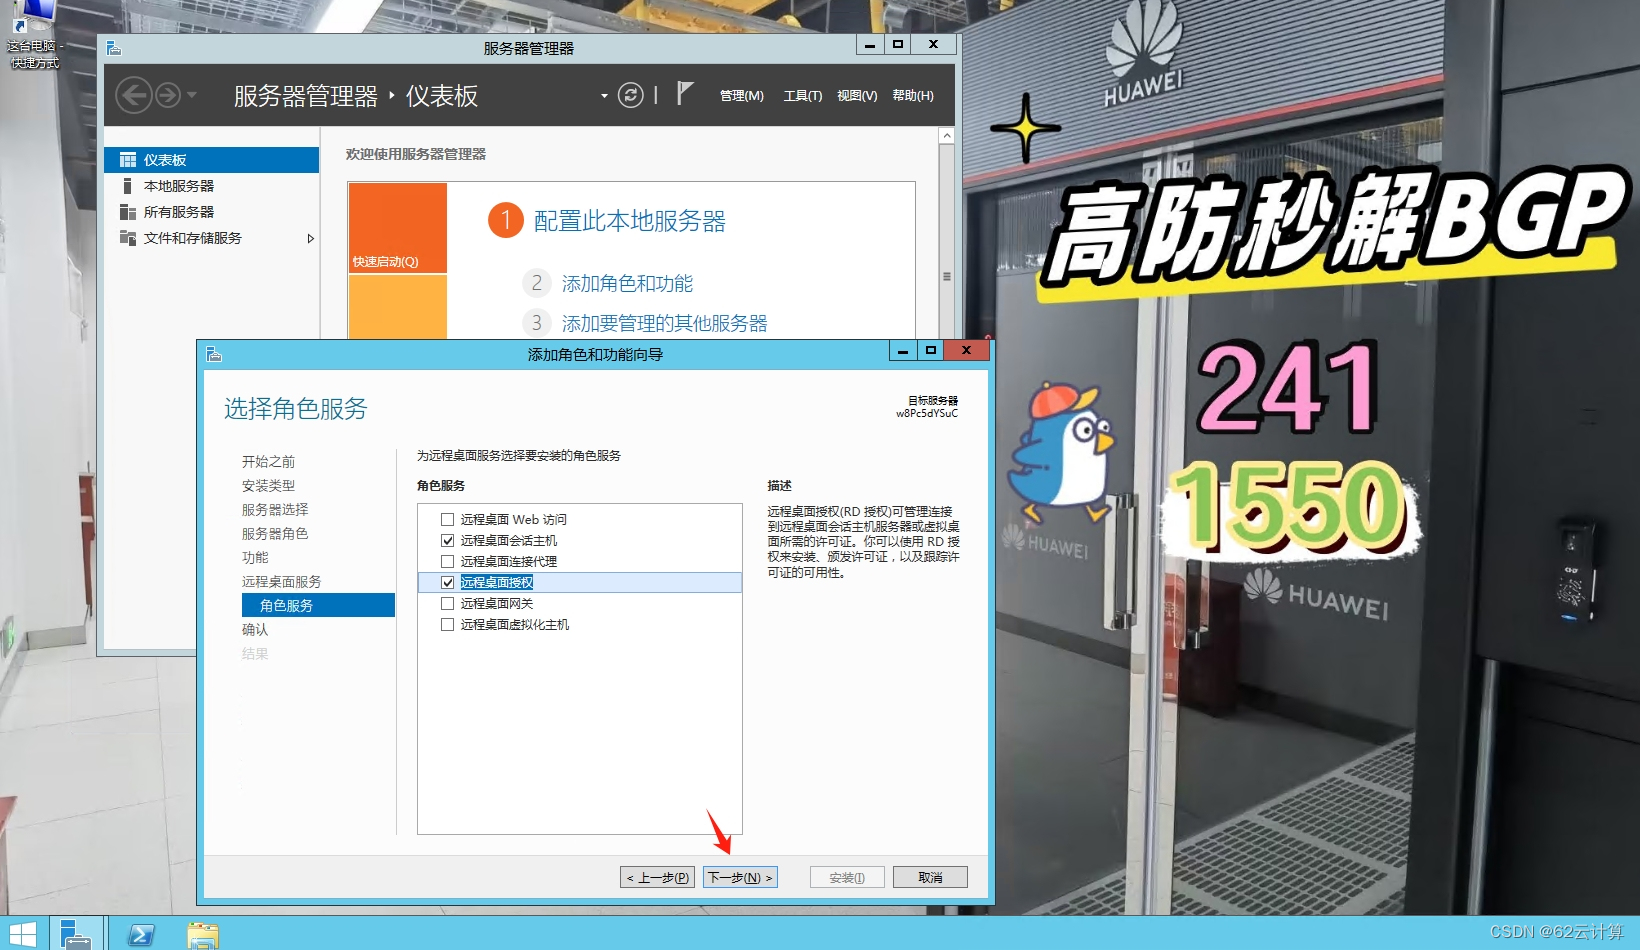Click 配置此本地服务器 link
This screenshot has width=1640, height=950.
click(x=629, y=221)
